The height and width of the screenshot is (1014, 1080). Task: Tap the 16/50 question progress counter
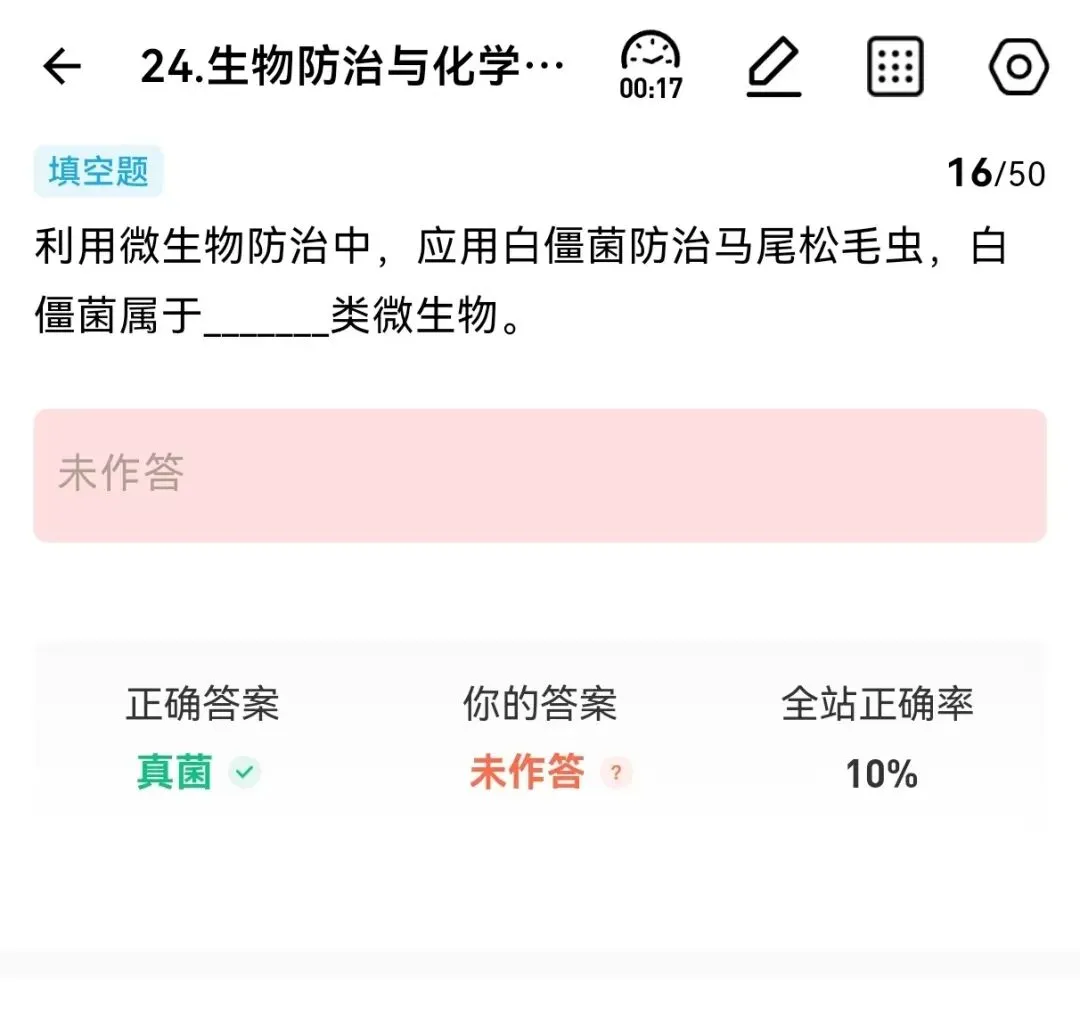point(996,173)
